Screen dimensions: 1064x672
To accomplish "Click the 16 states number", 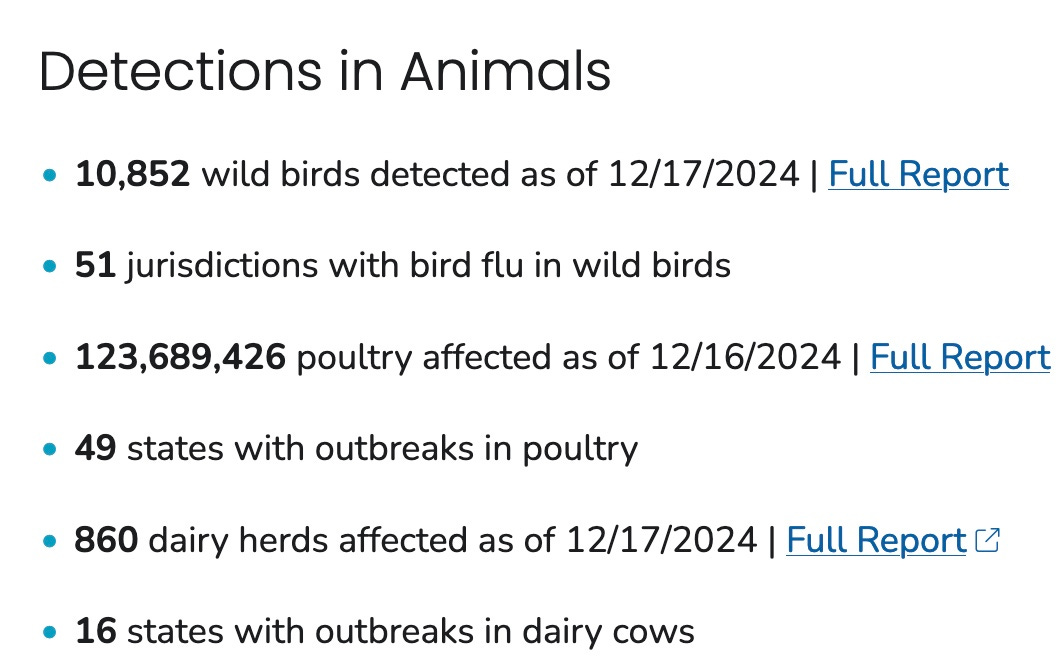I will click(96, 631).
